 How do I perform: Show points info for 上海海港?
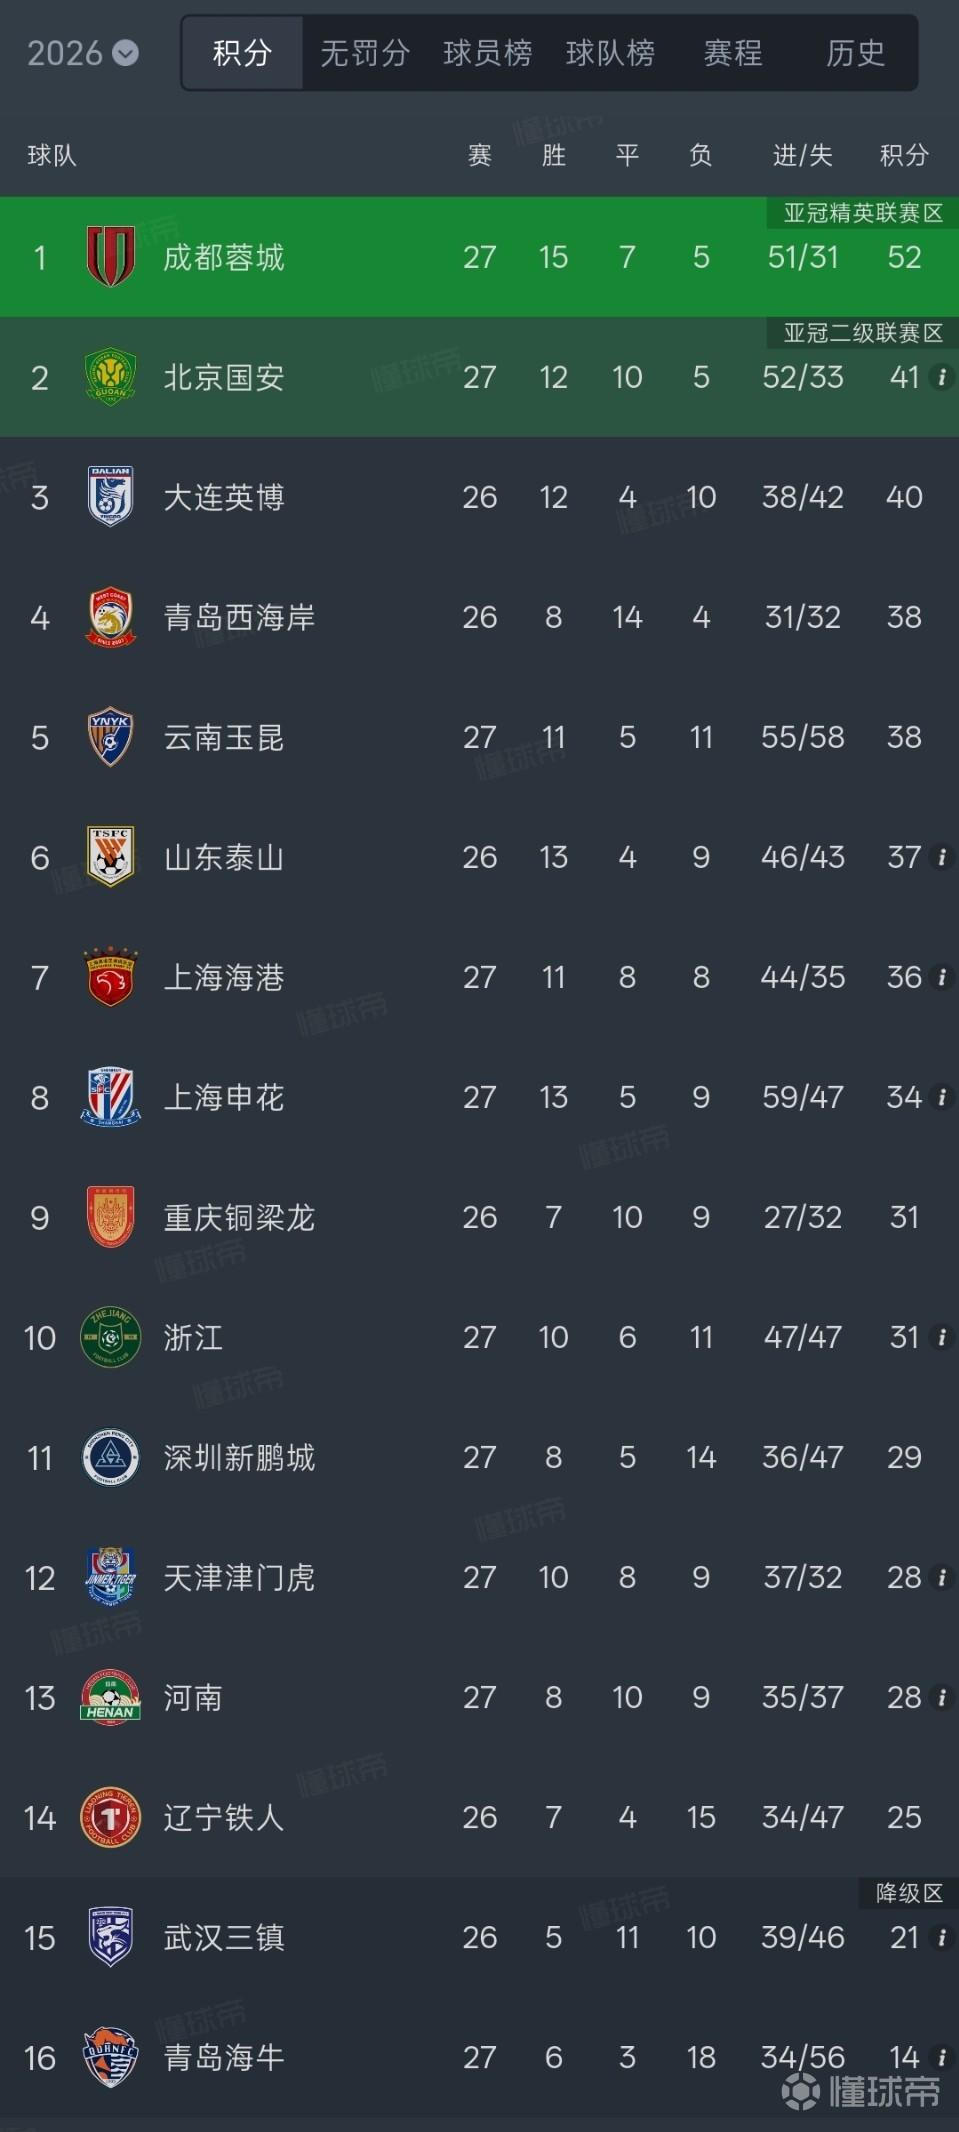point(941,977)
